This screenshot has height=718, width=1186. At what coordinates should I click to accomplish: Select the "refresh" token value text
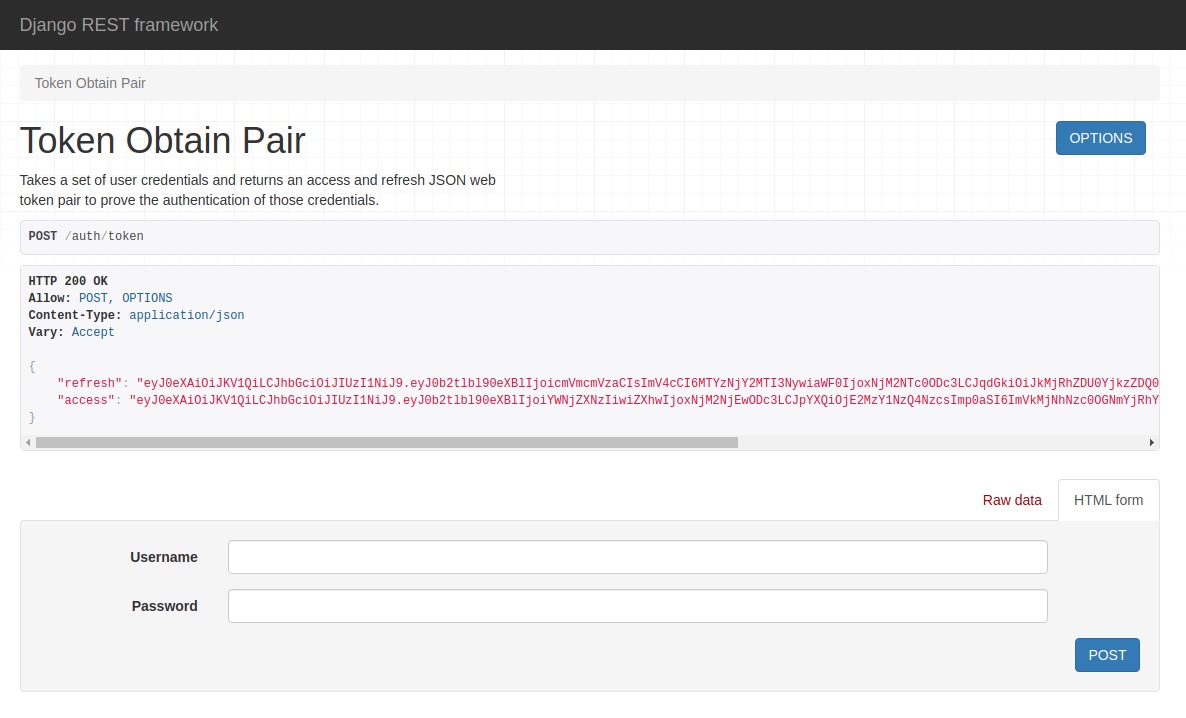coord(647,384)
